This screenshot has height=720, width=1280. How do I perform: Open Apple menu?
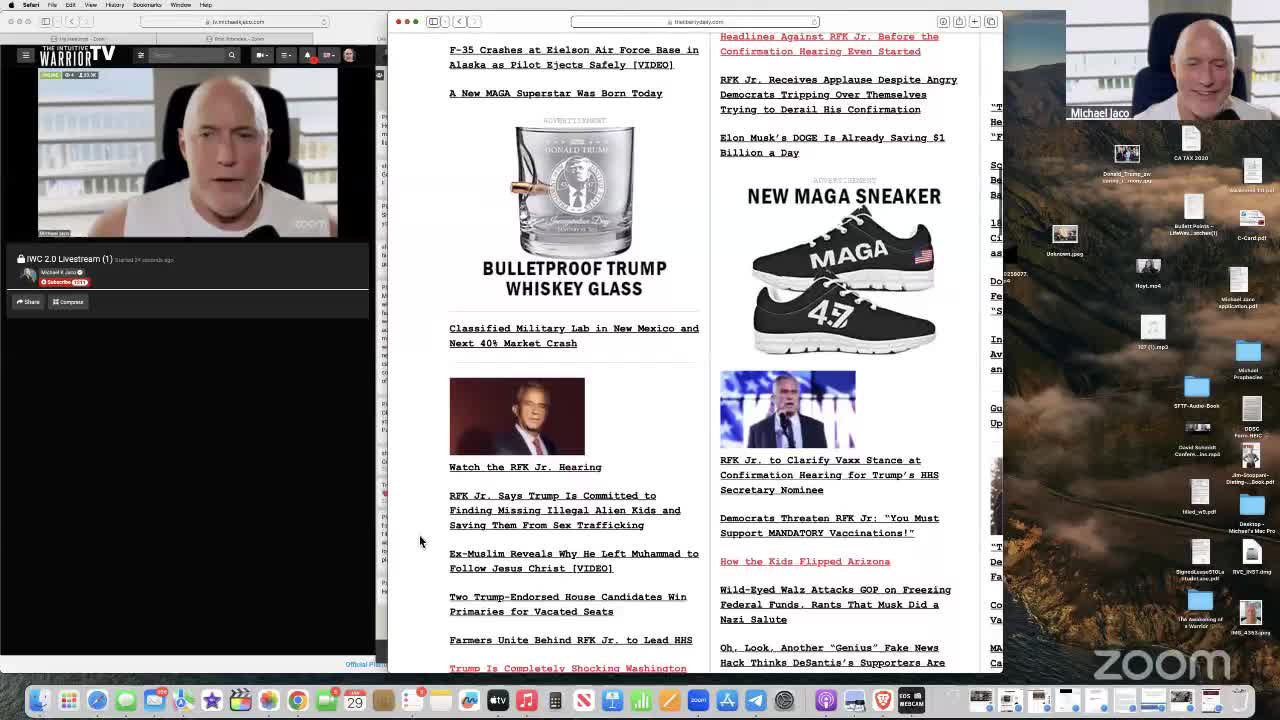click(10, 5)
